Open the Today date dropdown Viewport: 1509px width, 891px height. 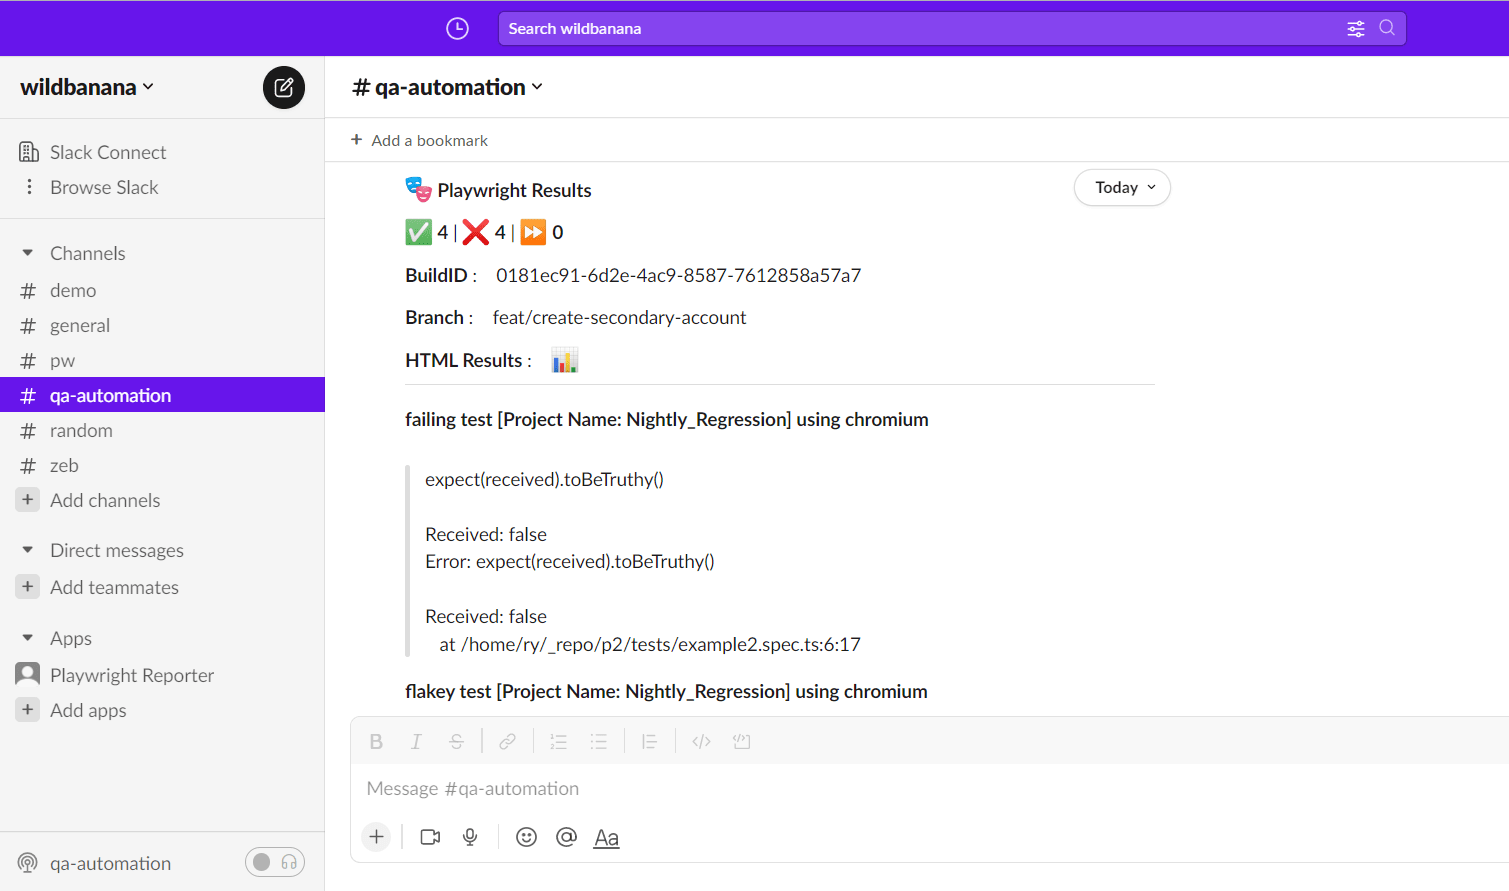click(x=1122, y=187)
